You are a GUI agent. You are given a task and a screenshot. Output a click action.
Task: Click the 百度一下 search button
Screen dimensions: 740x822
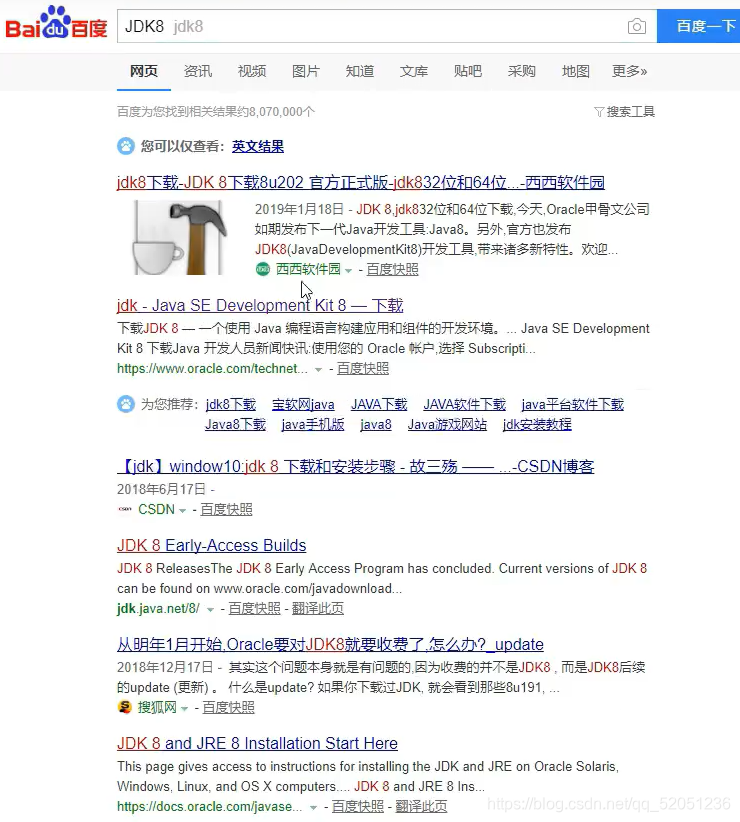(699, 26)
